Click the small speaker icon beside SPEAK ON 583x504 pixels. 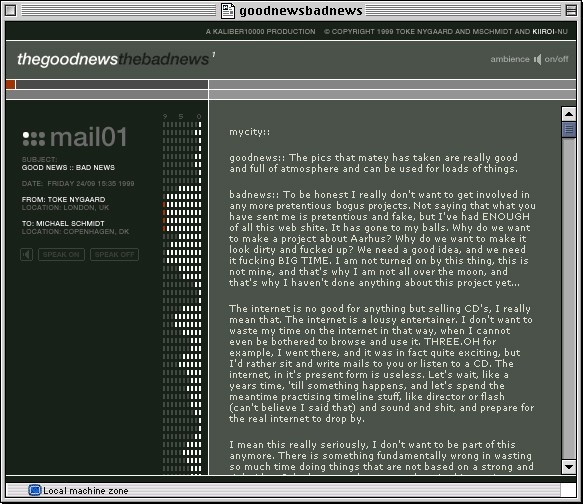click(x=26, y=255)
